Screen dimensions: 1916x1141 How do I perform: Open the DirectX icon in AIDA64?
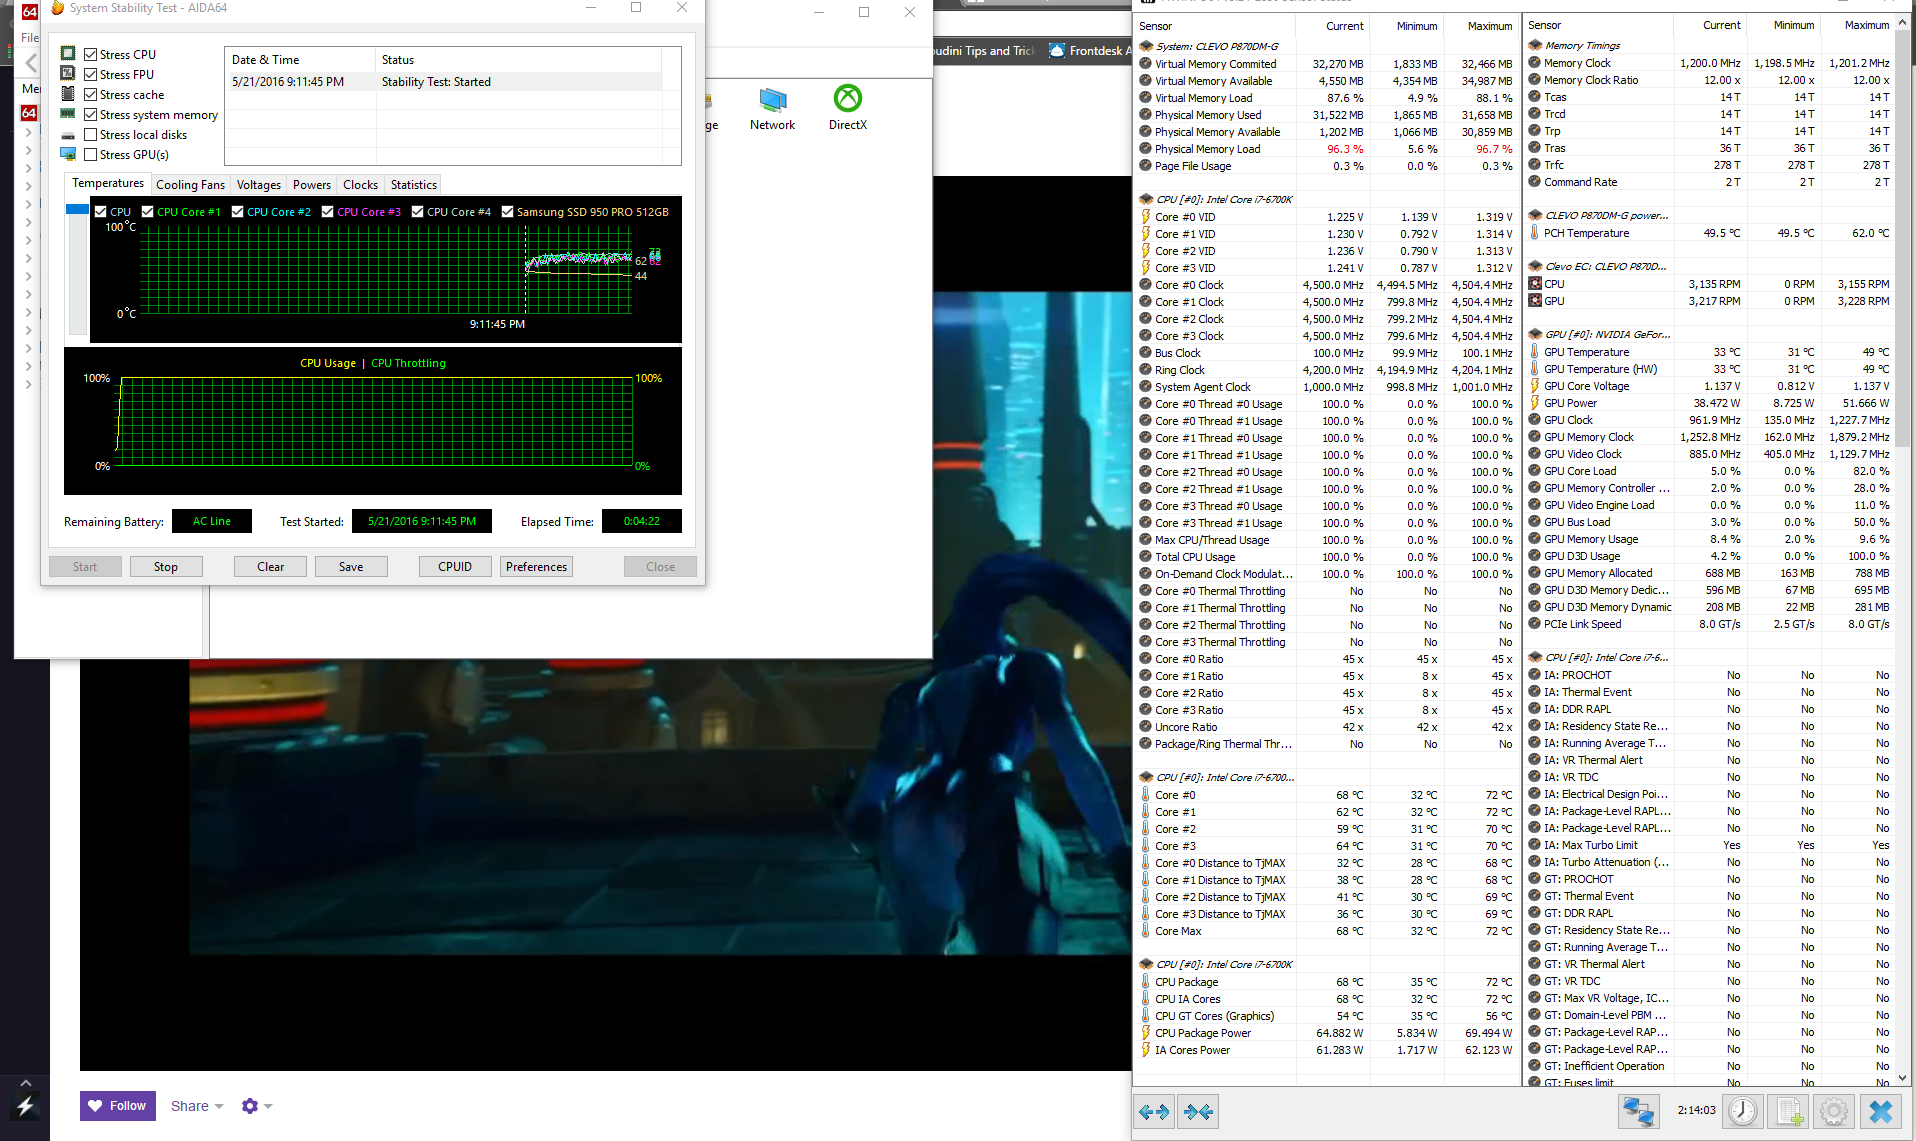click(848, 108)
